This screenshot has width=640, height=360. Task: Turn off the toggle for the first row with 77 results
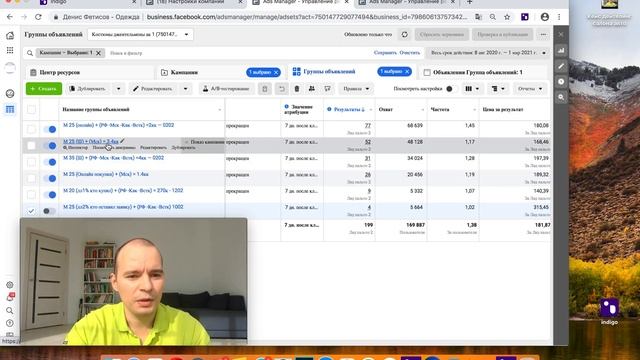49,129
